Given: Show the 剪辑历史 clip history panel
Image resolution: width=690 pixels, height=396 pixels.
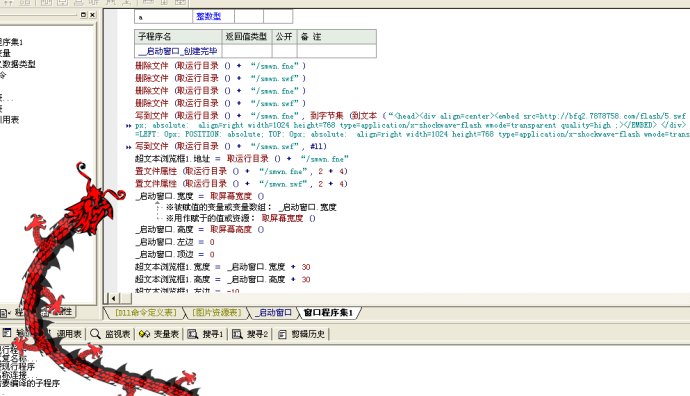Looking at the screenshot, I should click(x=302, y=334).
